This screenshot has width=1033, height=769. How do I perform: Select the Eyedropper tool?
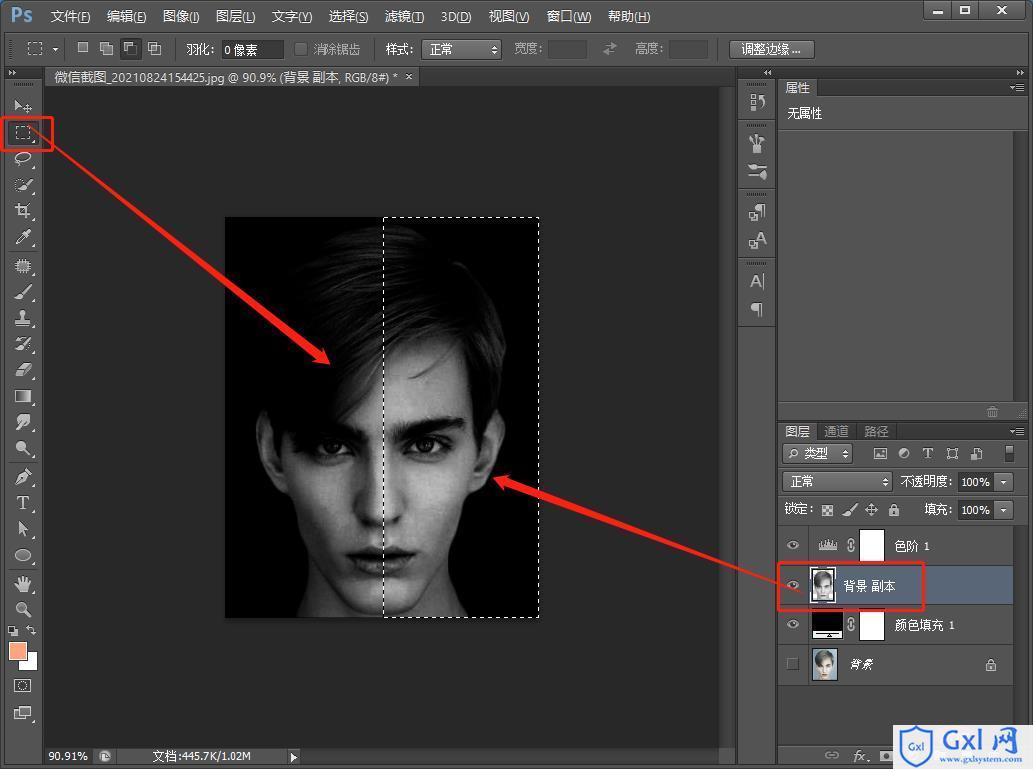pyautogui.click(x=23, y=237)
